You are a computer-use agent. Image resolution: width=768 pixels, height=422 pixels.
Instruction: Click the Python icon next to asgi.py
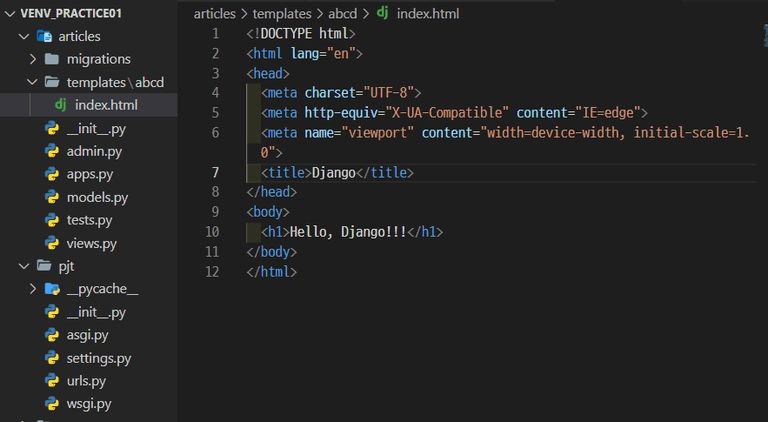[x=52, y=335]
